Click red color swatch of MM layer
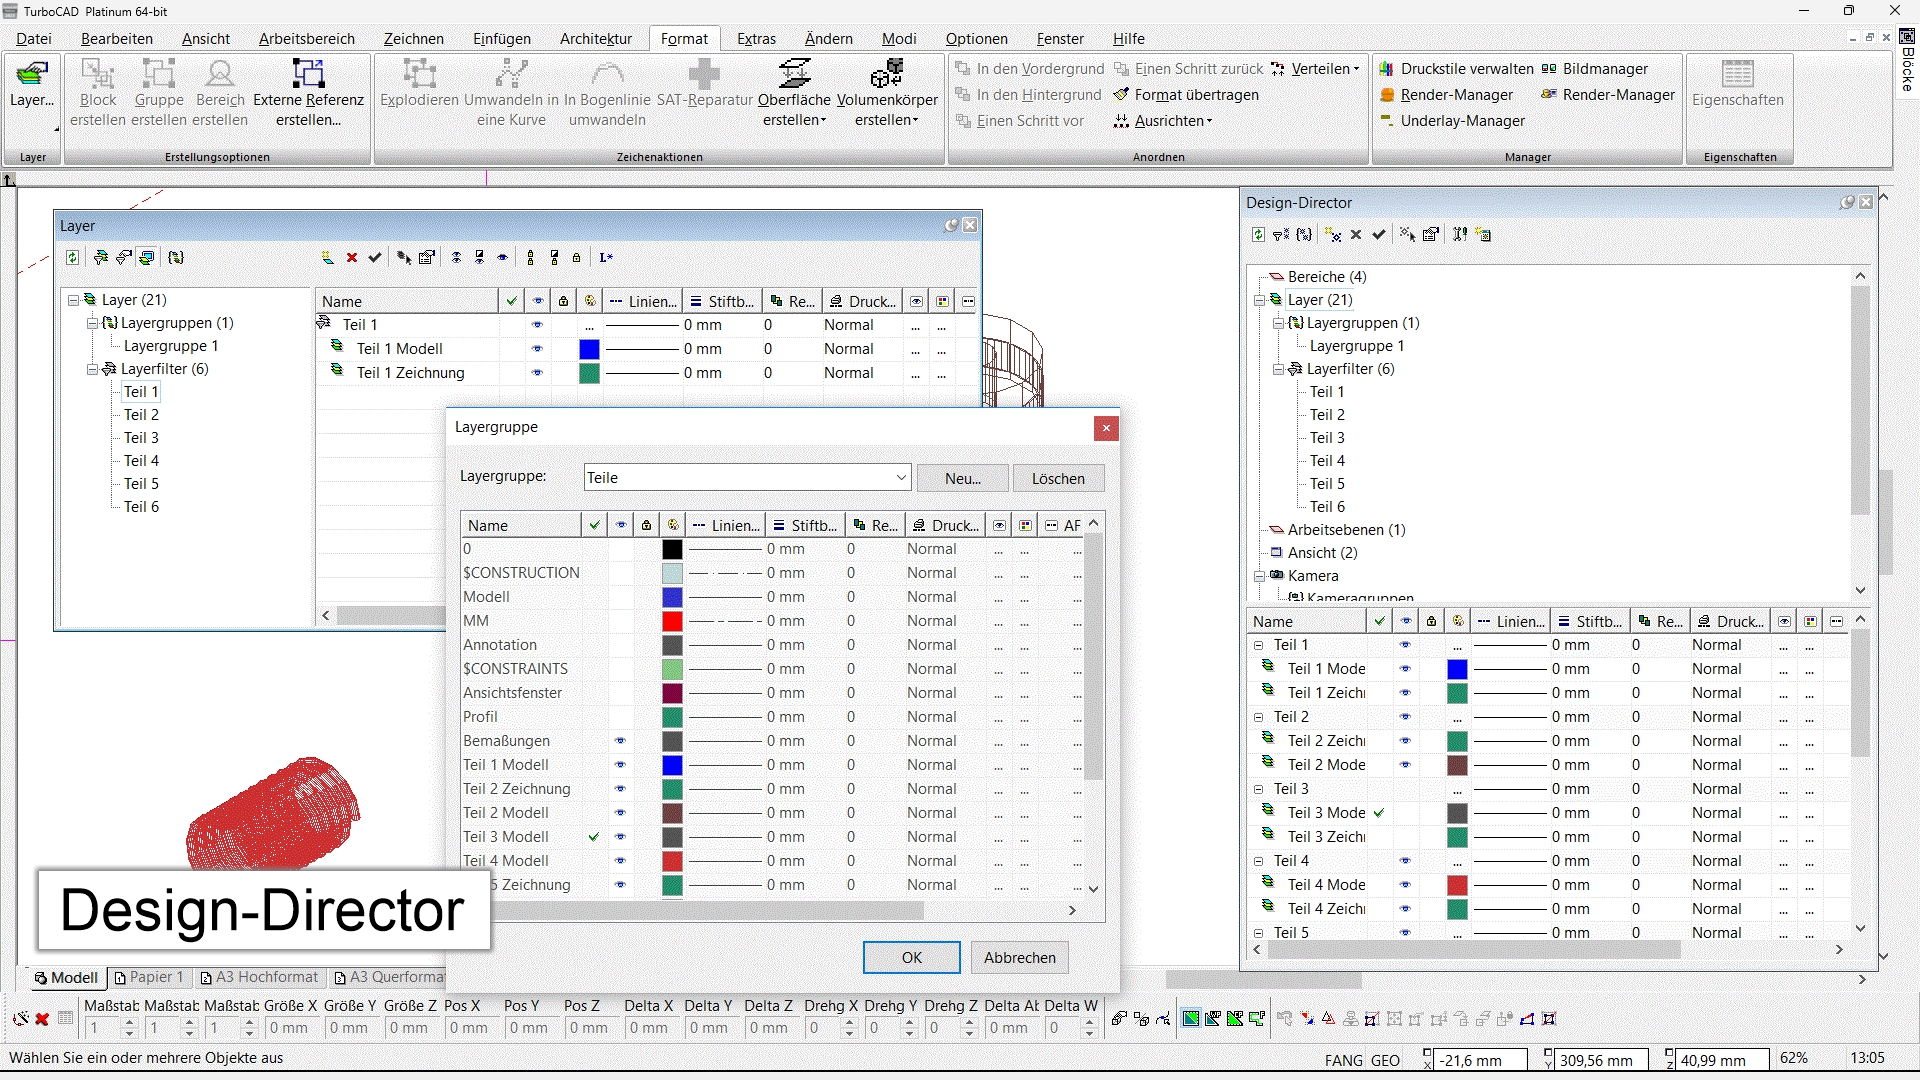This screenshot has width=1920, height=1080. point(672,621)
